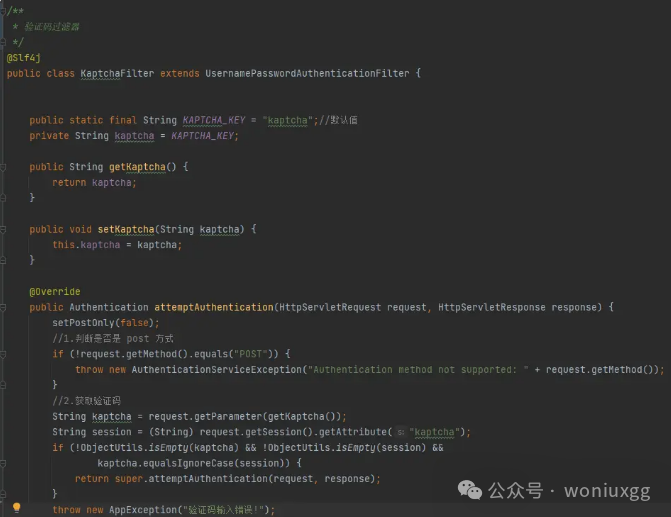Screen dimensions: 671x517
Task: Click the super keyword in return statement
Action: [128, 478]
